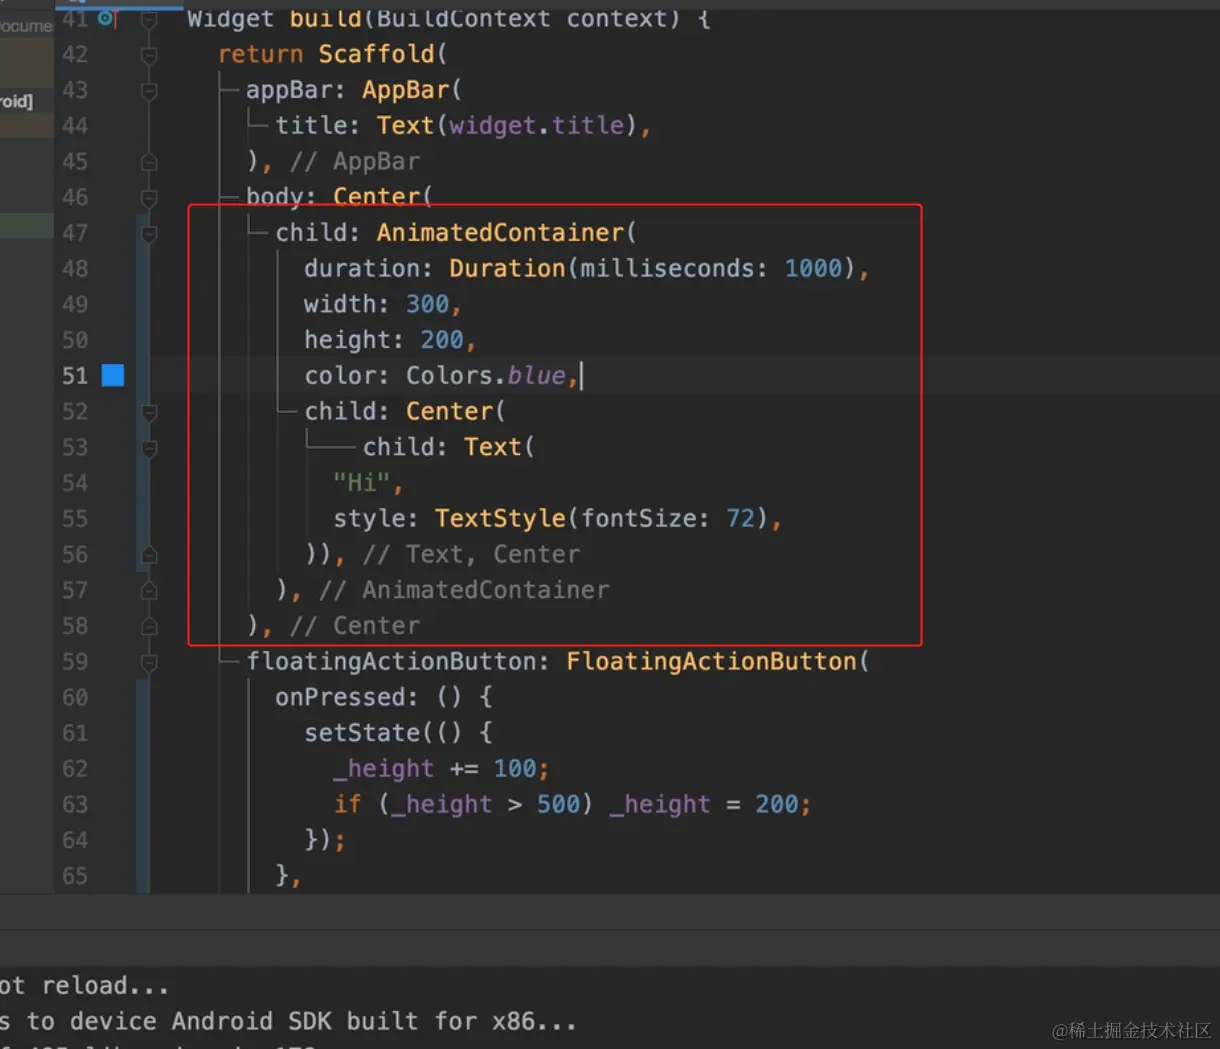Click line number 44 in the gutter
The width and height of the screenshot is (1220, 1049).
(75, 125)
